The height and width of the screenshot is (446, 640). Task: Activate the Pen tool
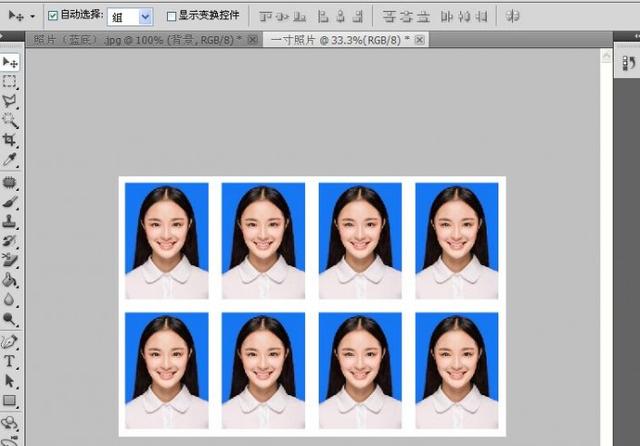(10, 341)
